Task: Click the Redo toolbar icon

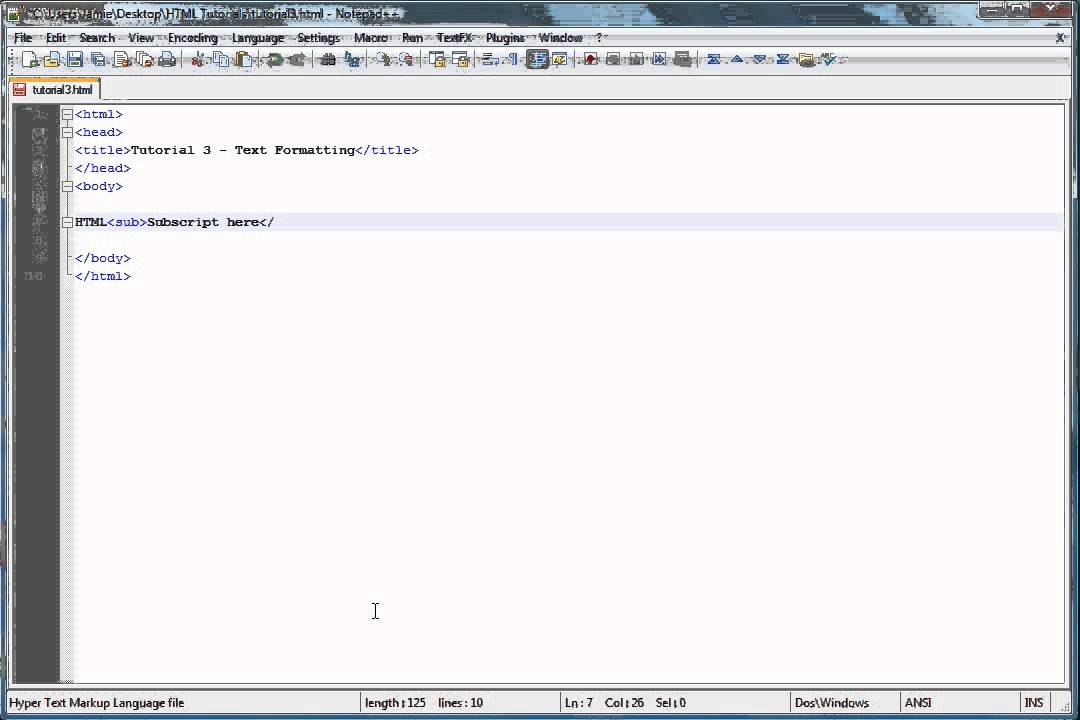Action: (297, 60)
